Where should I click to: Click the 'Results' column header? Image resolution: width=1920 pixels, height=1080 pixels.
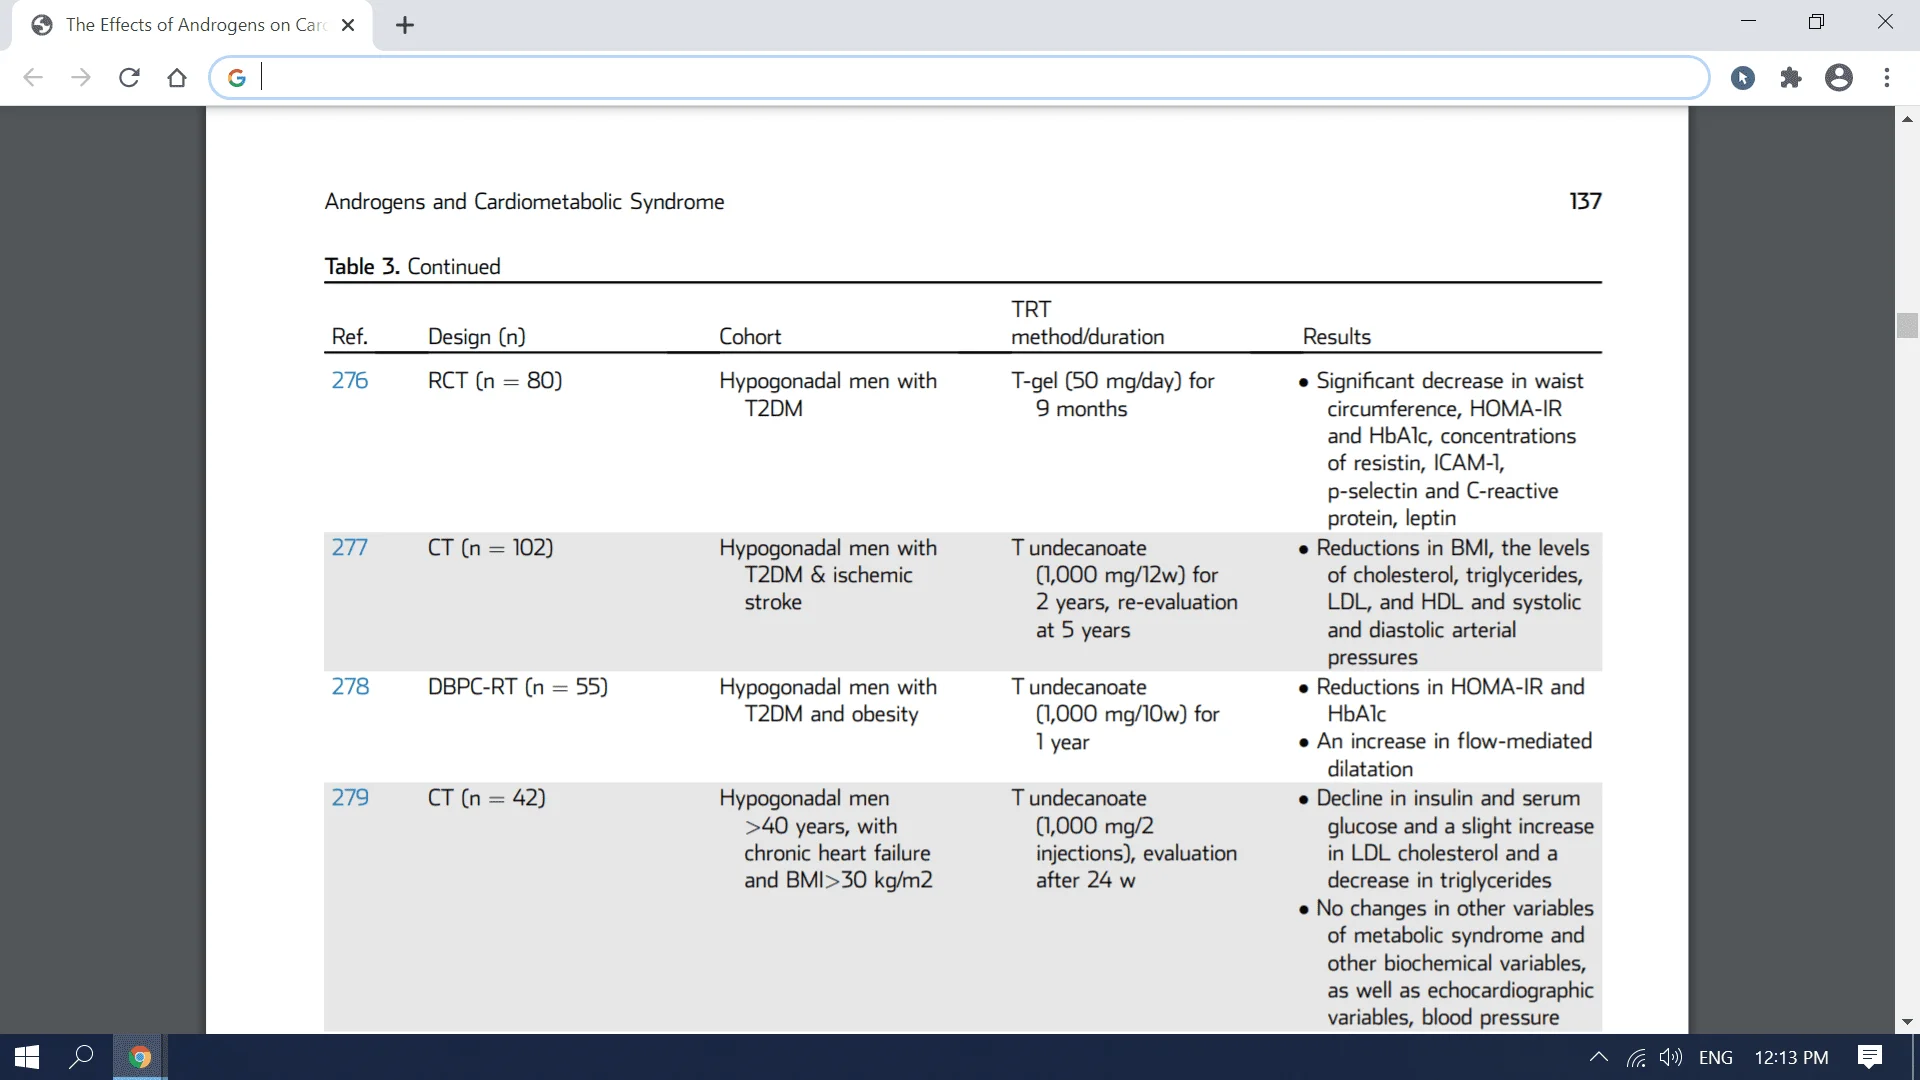click(x=1336, y=337)
